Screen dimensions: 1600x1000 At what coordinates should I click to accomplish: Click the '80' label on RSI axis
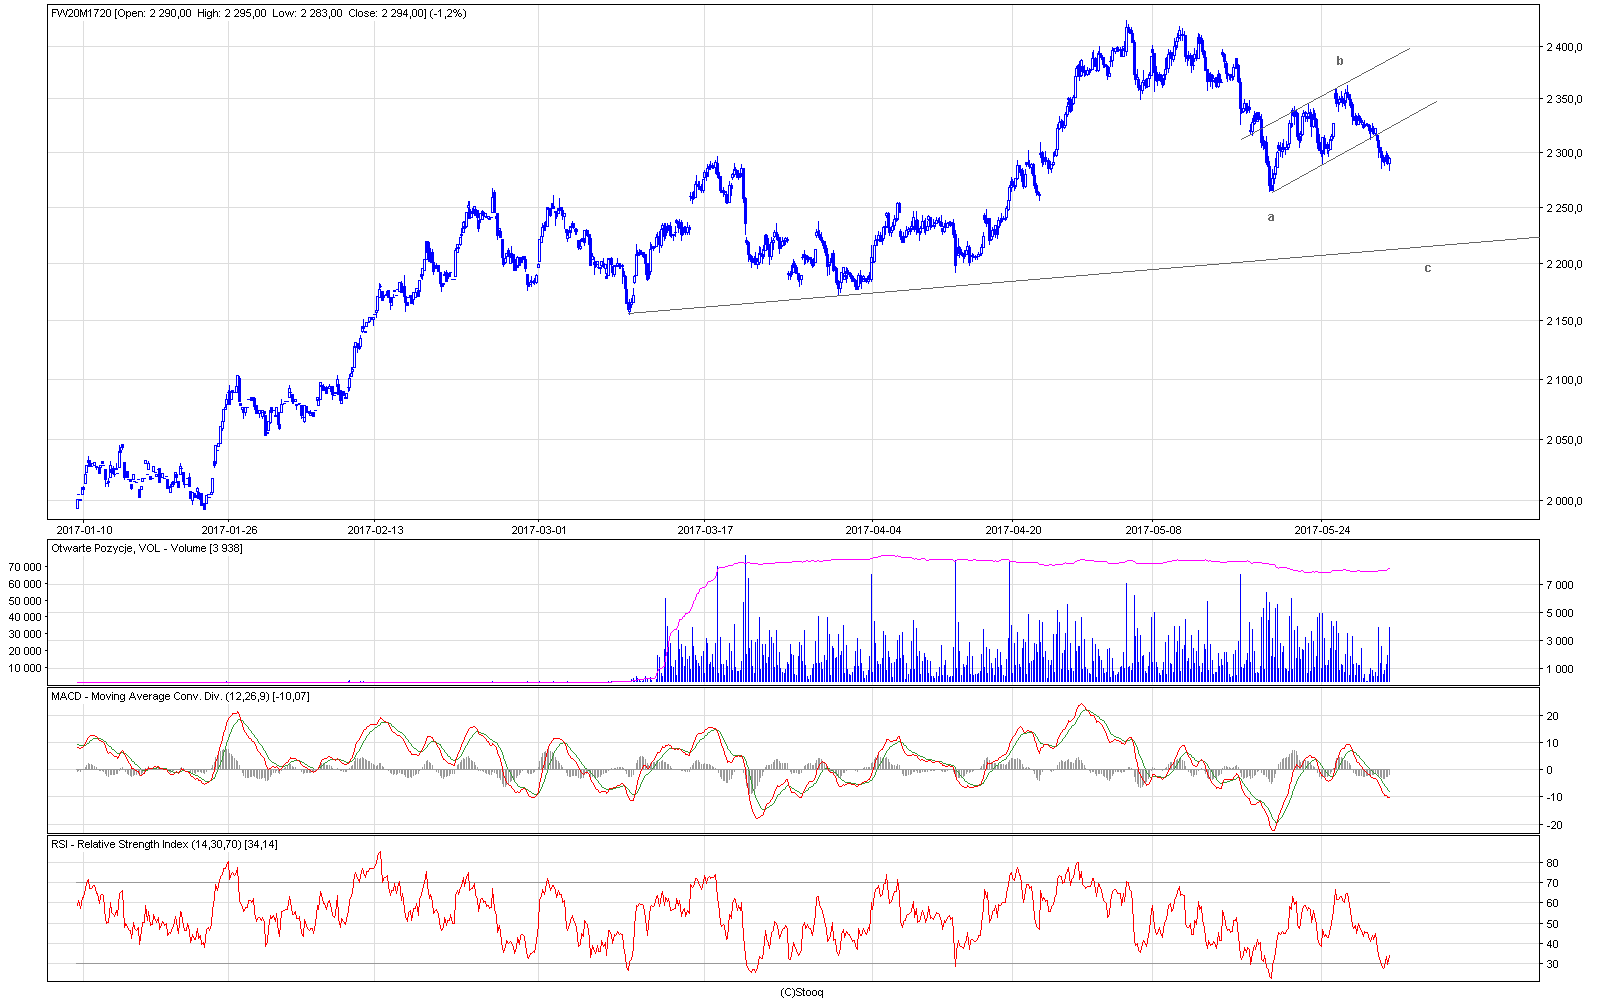click(1552, 863)
